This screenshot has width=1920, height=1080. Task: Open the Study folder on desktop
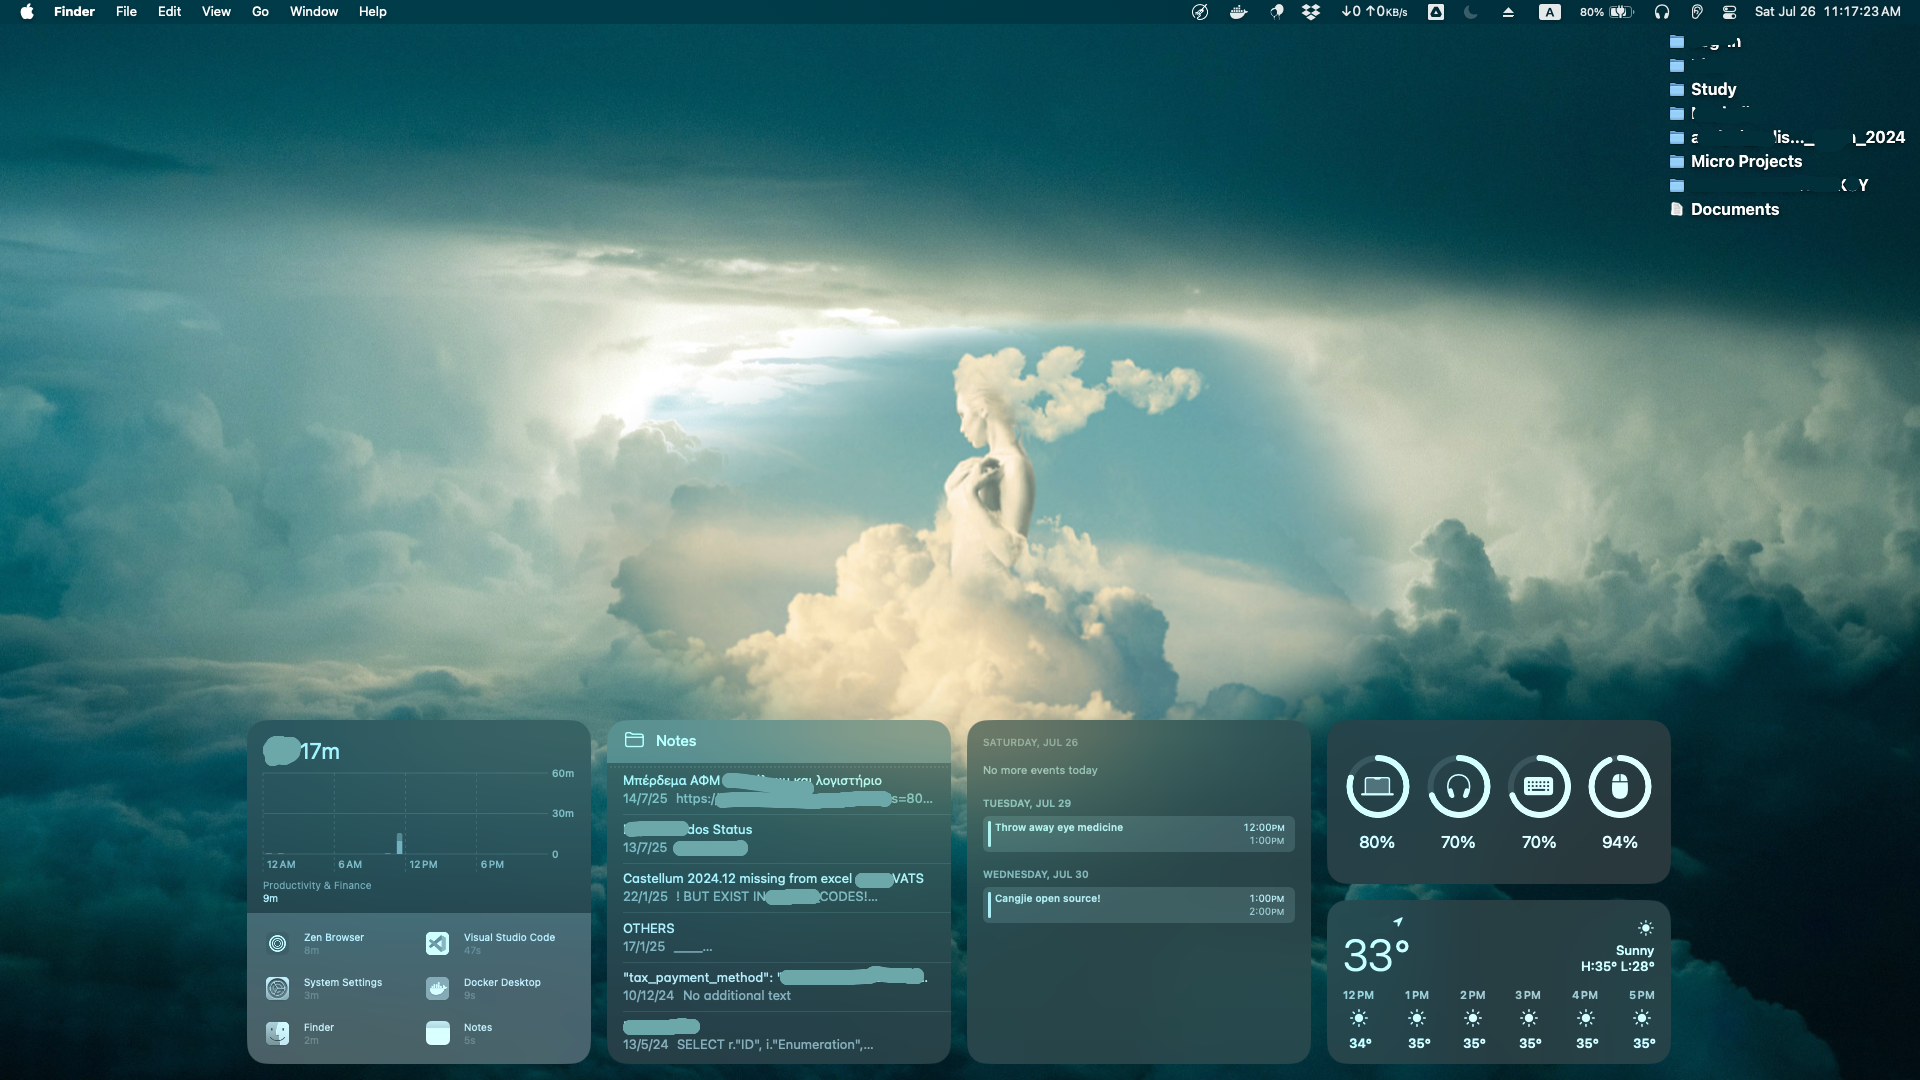tap(1703, 89)
